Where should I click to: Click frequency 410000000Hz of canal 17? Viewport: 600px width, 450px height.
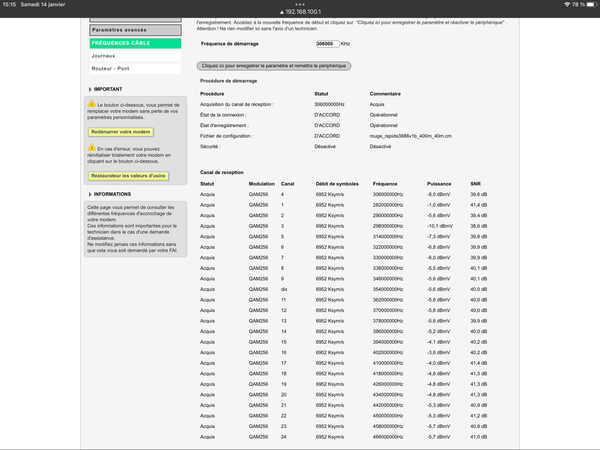pyautogui.click(x=388, y=363)
